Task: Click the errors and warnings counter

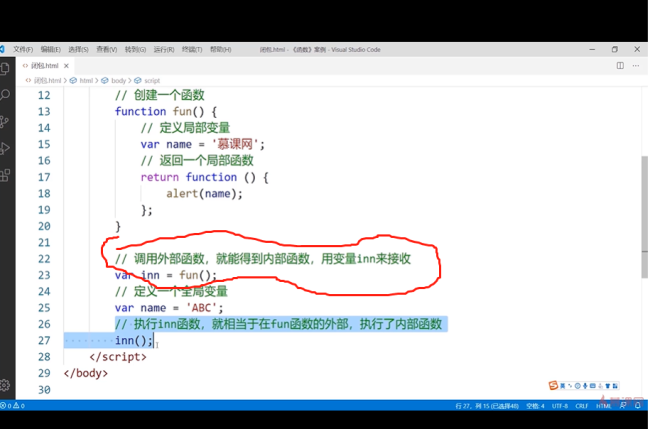Action: 12,406
